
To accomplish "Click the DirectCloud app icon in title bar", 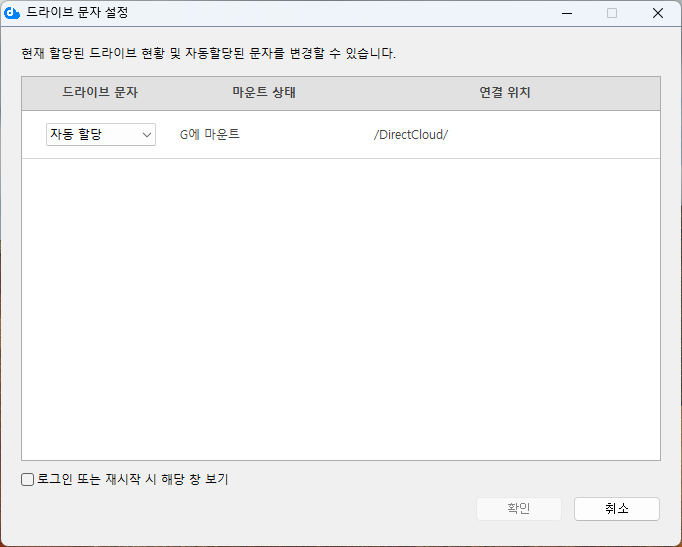I will [13, 14].
